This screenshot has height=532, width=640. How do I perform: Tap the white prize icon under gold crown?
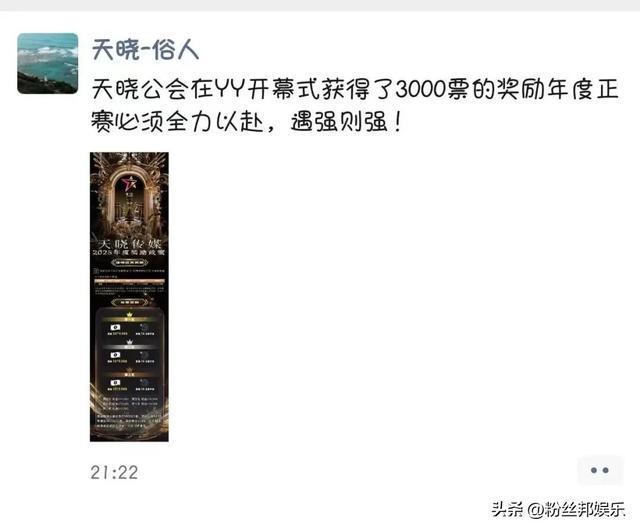[x=116, y=327]
